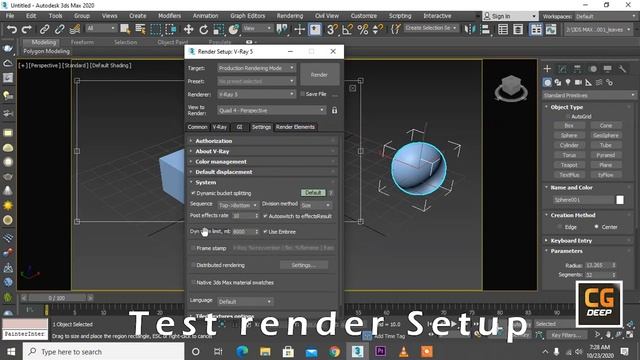
Task: Open the Language dropdown
Action: (245, 302)
